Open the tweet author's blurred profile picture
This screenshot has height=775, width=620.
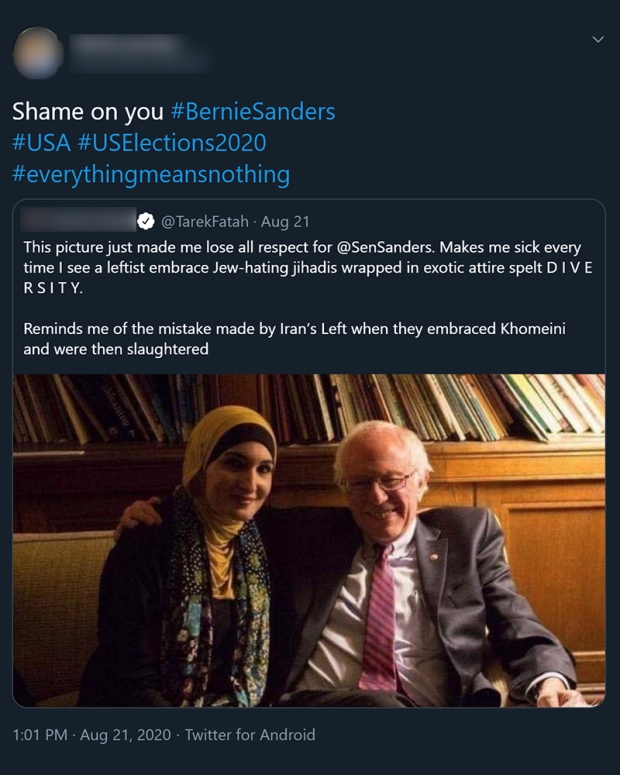38,53
